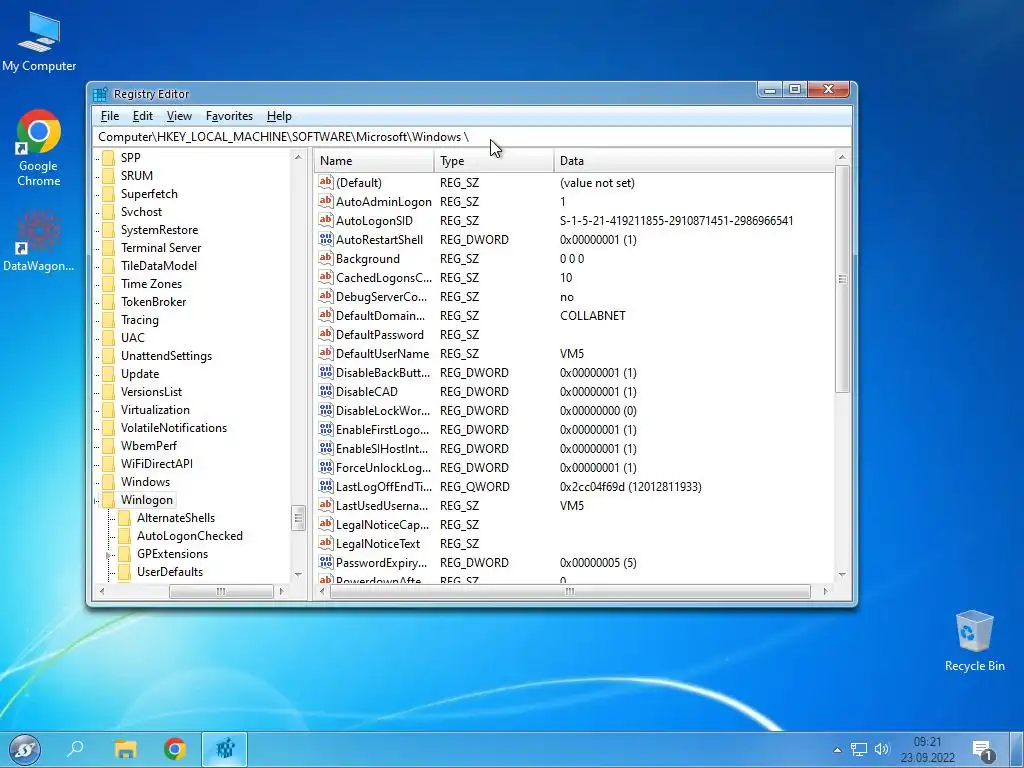Select the UserDefaults subkey
Screen dimensions: 1024x768
pyautogui.click(x=170, y=572)
